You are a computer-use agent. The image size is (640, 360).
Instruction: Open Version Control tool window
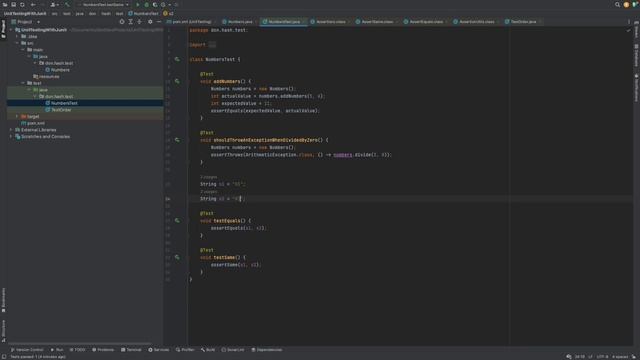coord(27,350)
